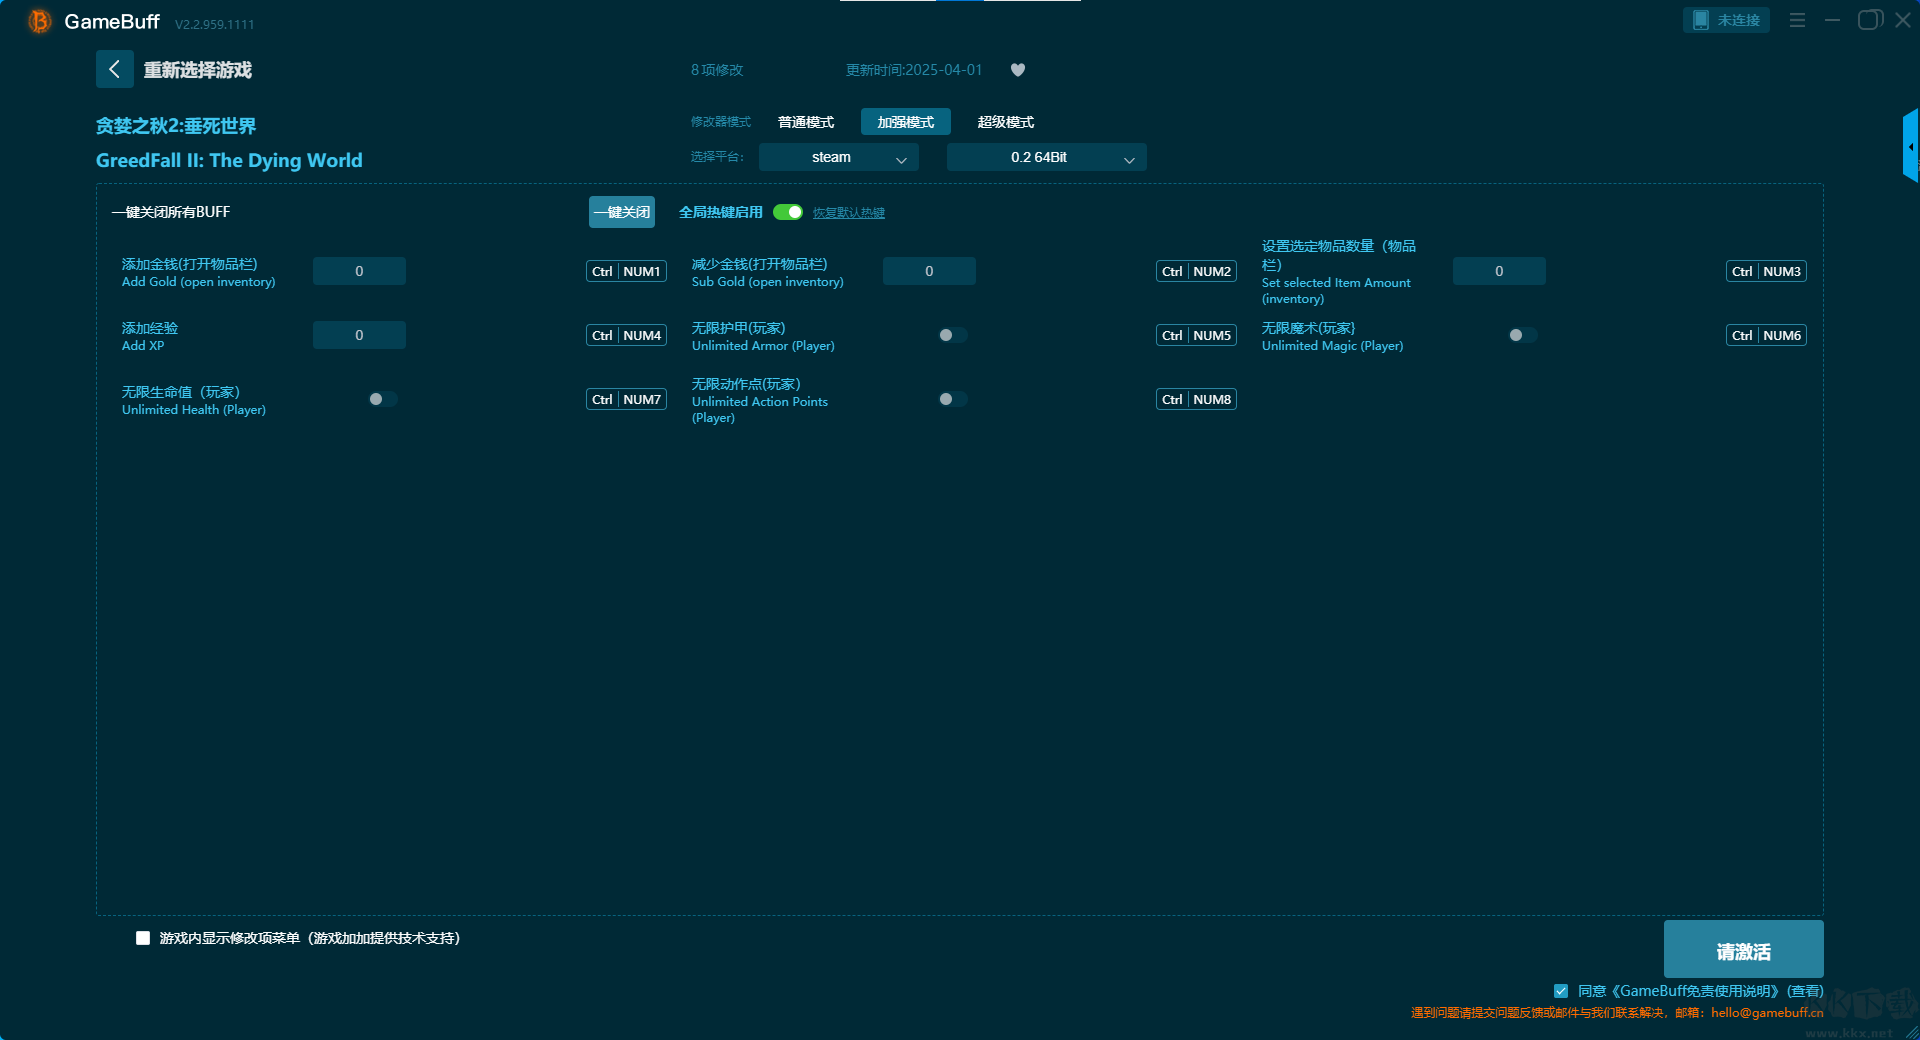The image size is (1920, 1040).
Task: Click the Add Gold amount input field
Action: (x=359, y=271)
